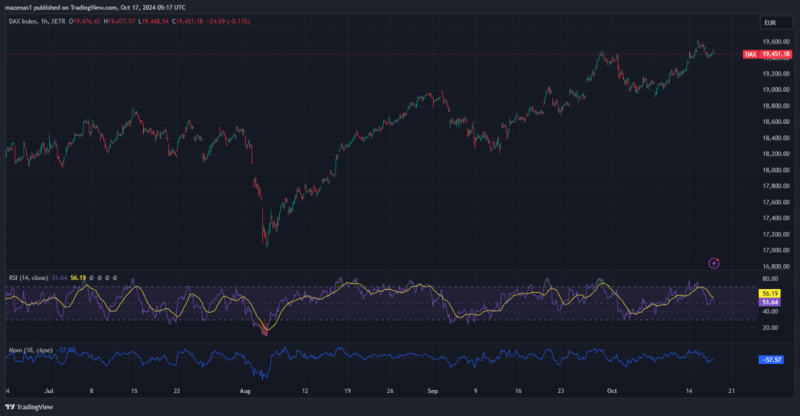This screenshot has height=416, width=800.
Task: Click the open value O19,476.43
Action: coord(84,21)
